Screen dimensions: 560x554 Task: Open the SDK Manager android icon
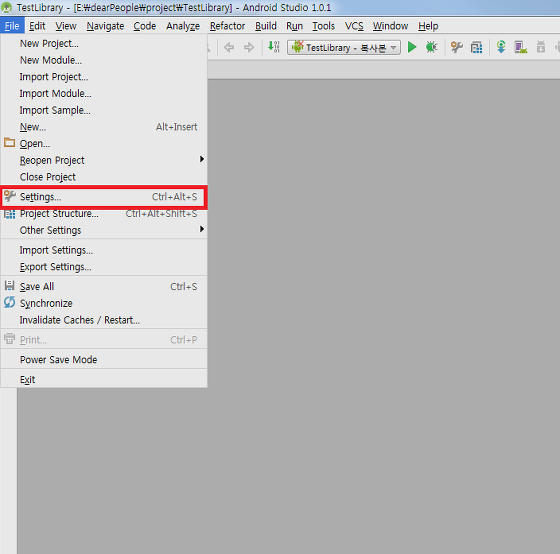541,47
